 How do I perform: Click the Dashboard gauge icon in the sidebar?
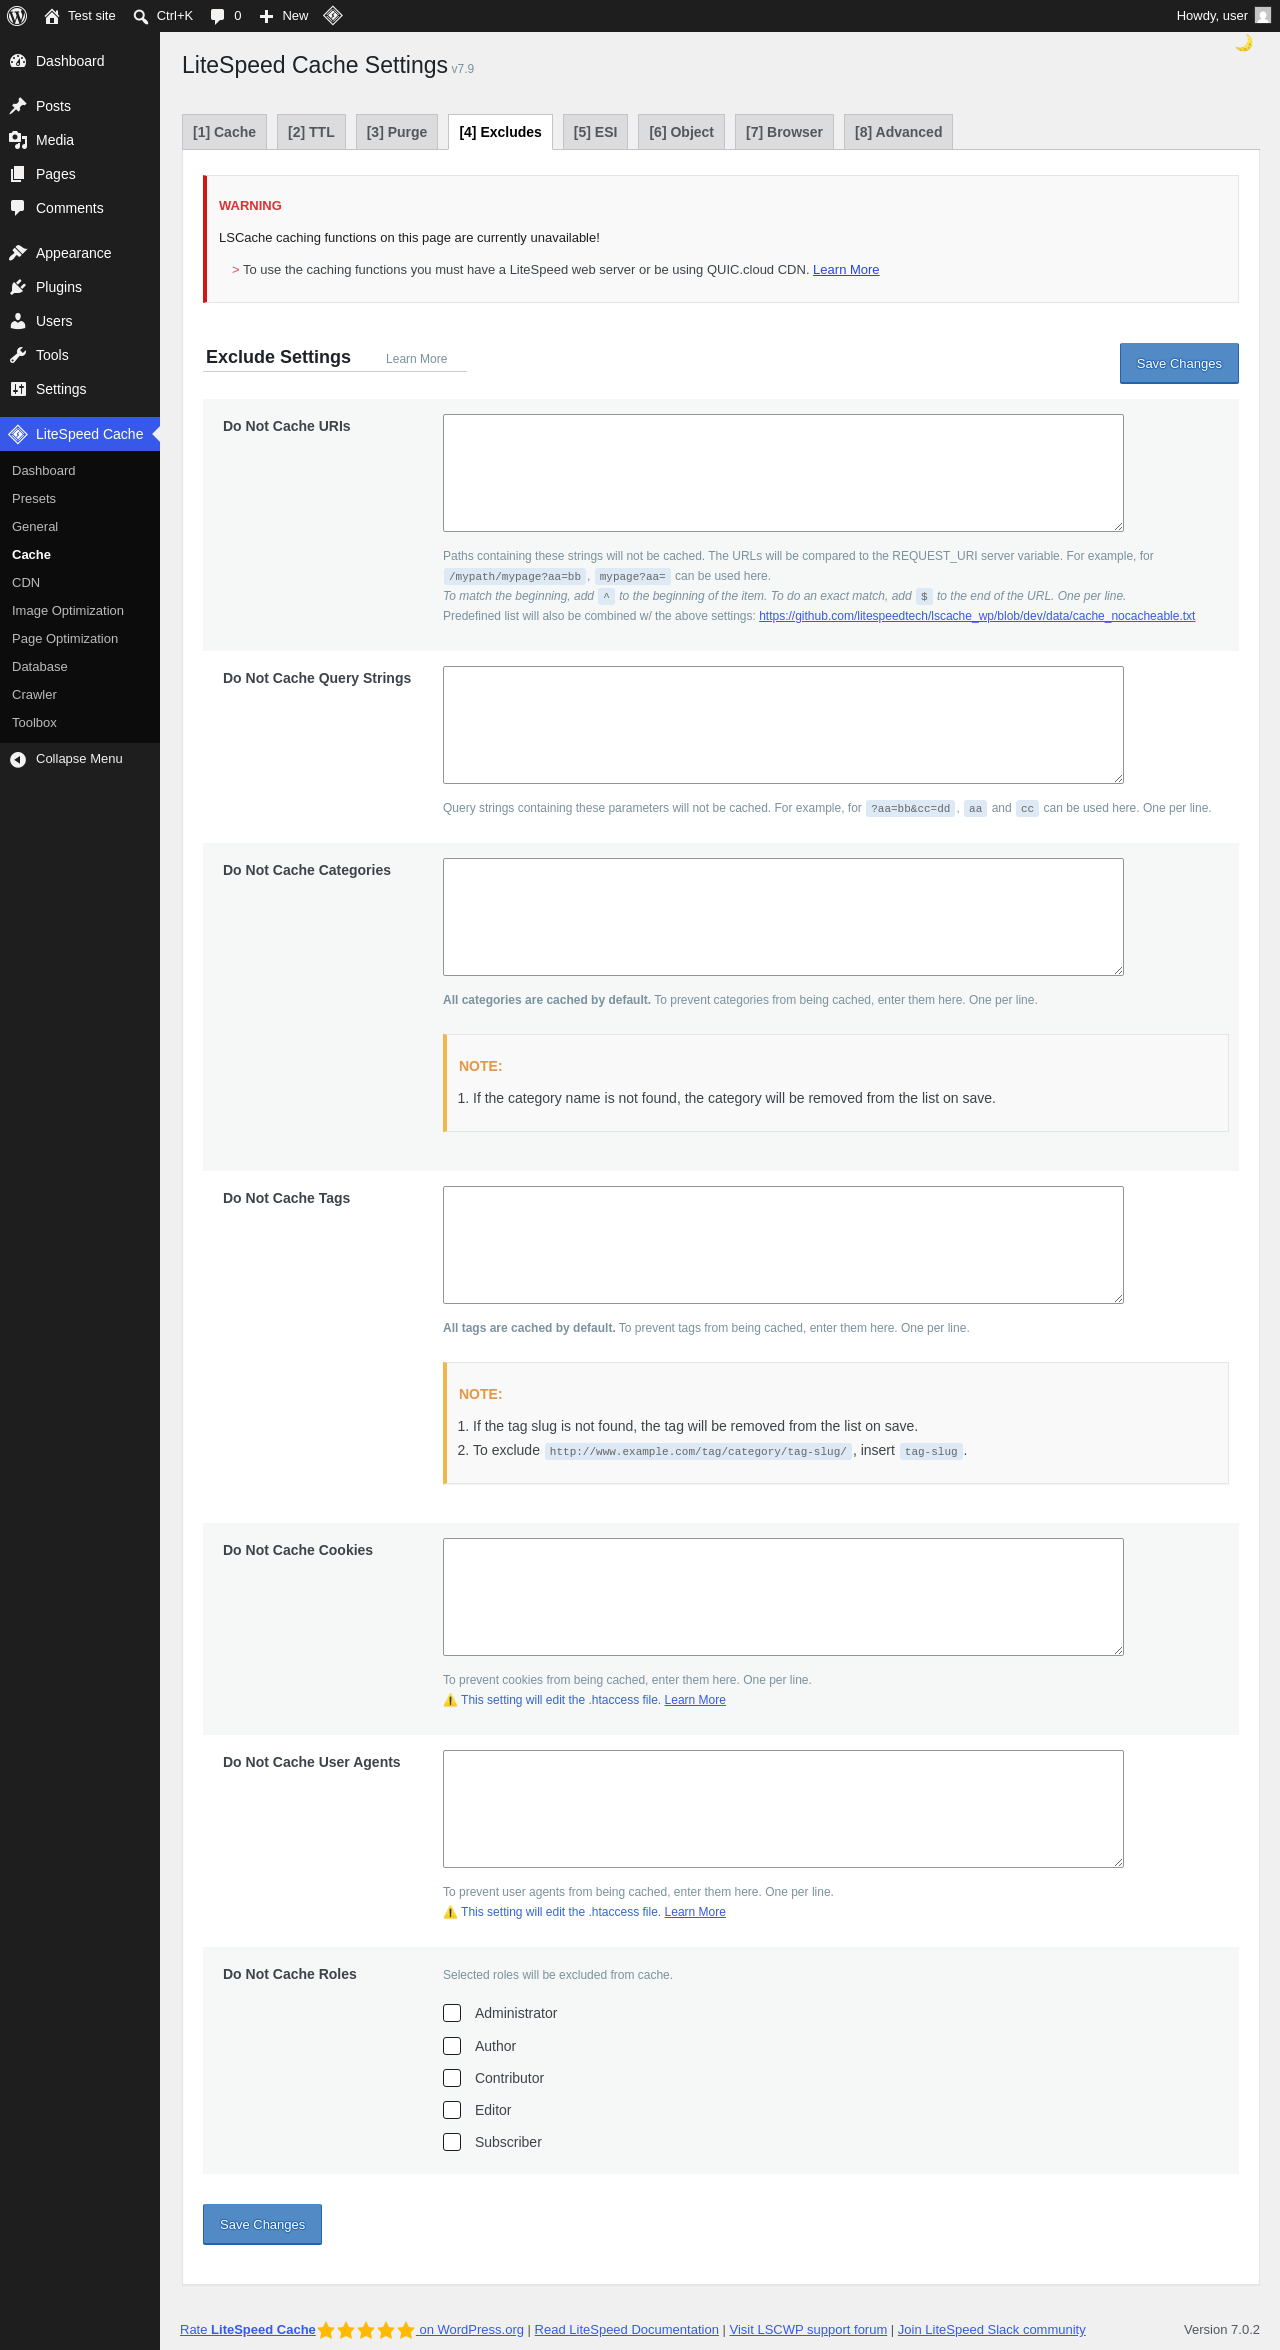[18, 61]
